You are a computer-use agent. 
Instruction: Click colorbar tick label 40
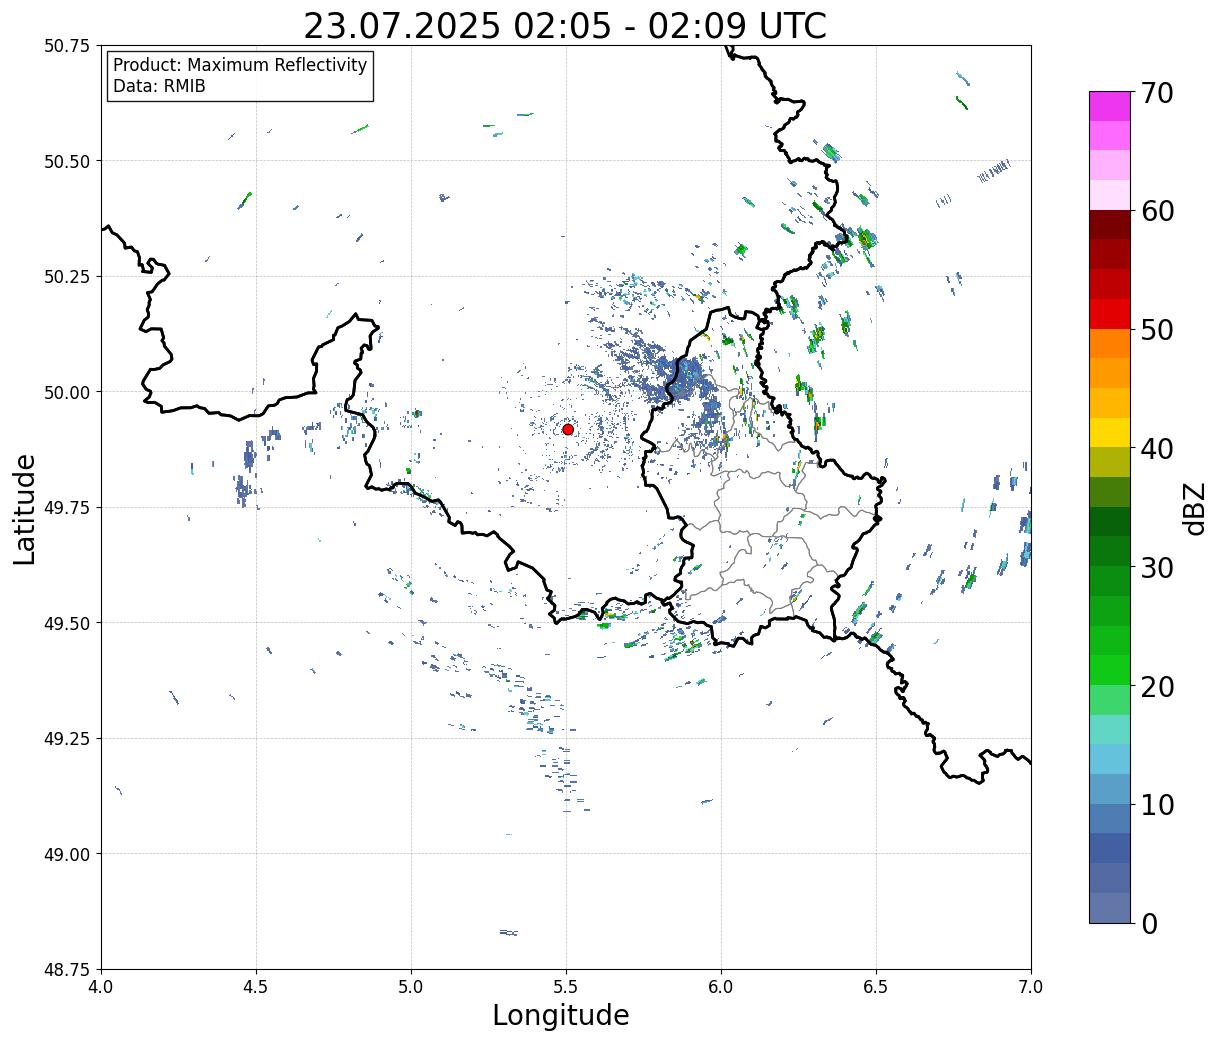1157,449
